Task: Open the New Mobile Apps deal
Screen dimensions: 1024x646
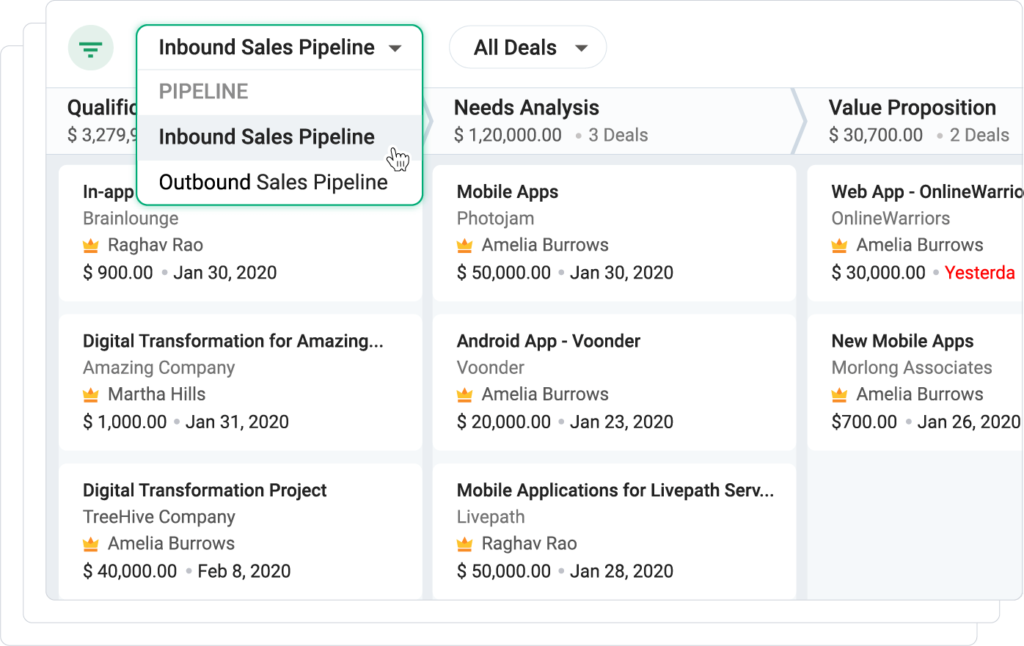Action: [903, 341]
